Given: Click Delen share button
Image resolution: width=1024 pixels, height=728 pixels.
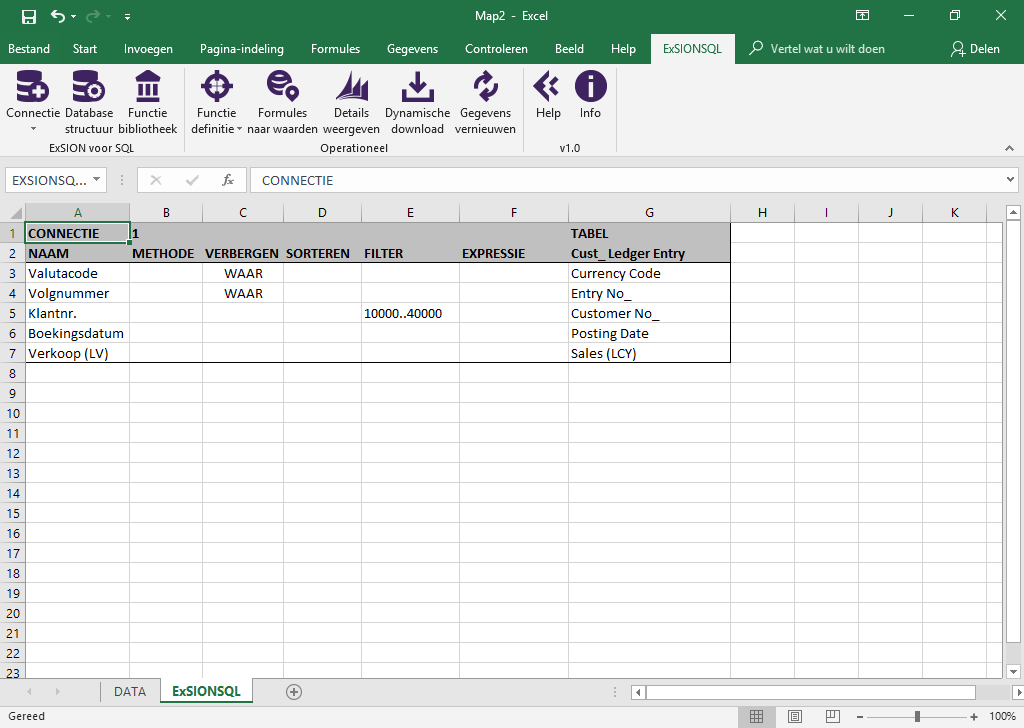Looking at the screenshot, I should click(975, 49).
